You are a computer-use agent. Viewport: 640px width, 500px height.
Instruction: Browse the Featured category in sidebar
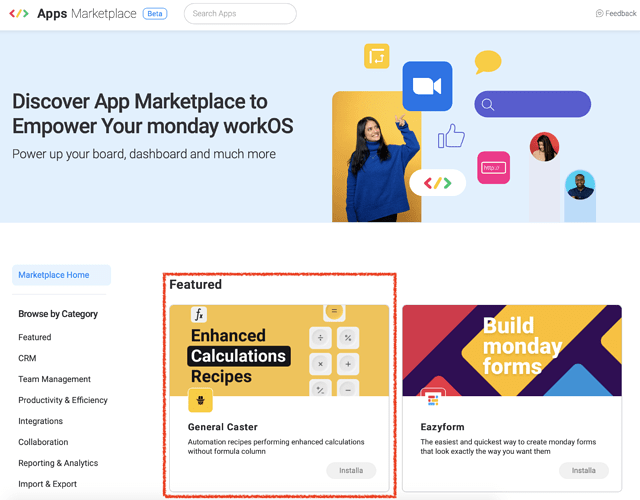click(x=35, y=337)
